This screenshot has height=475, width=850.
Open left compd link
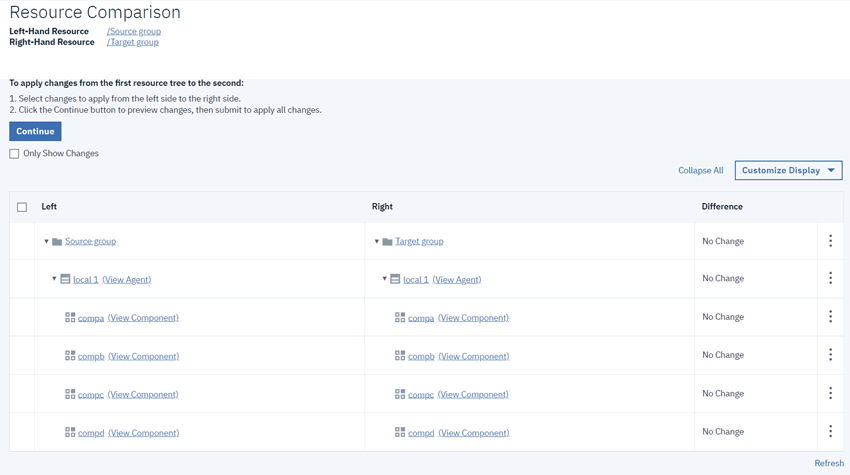click(x=91, y=433)
